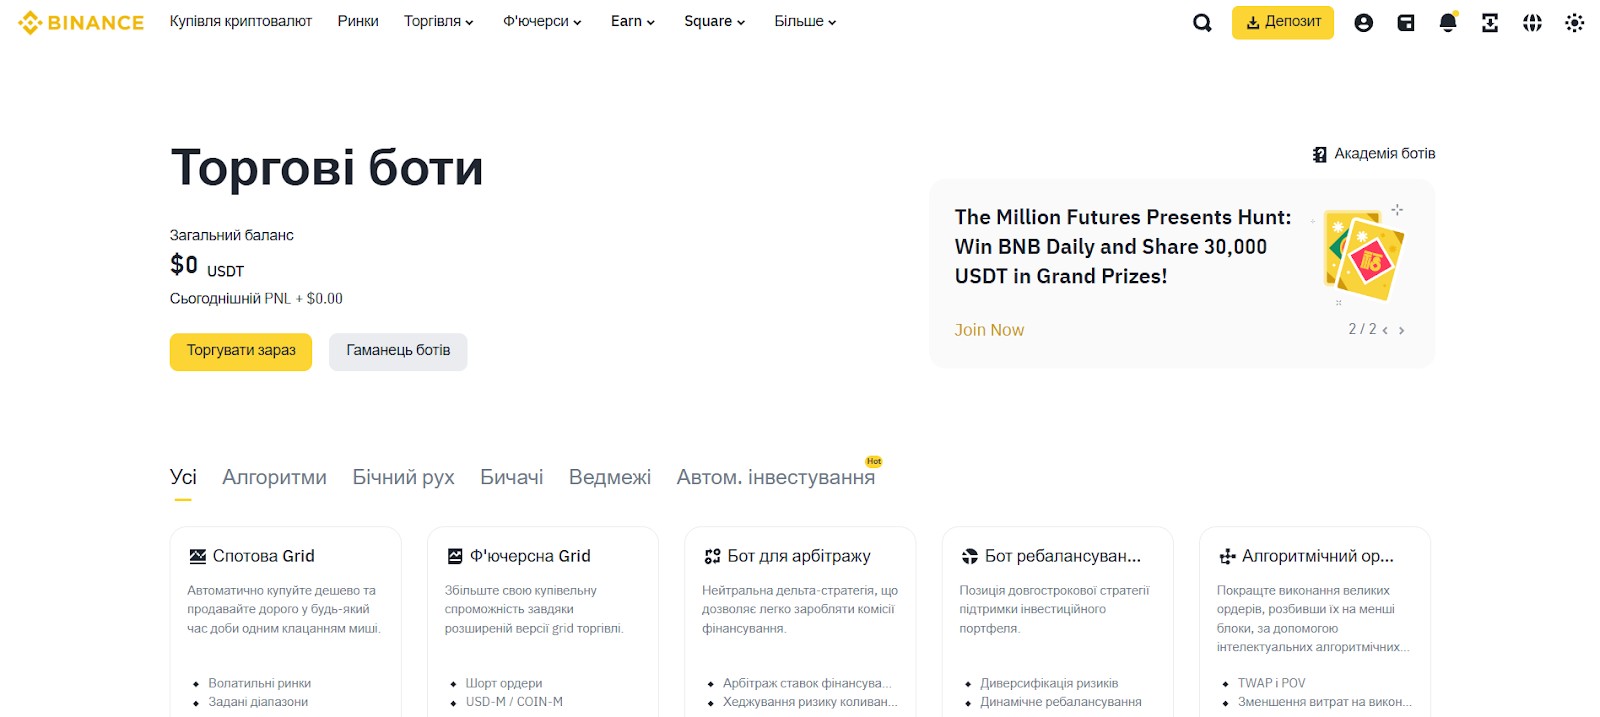Image resolution: width=1600 pixels, height=717 pixels.
Task: Switch to Автом. інвестування tab
Action: click(x=776, y=477)
